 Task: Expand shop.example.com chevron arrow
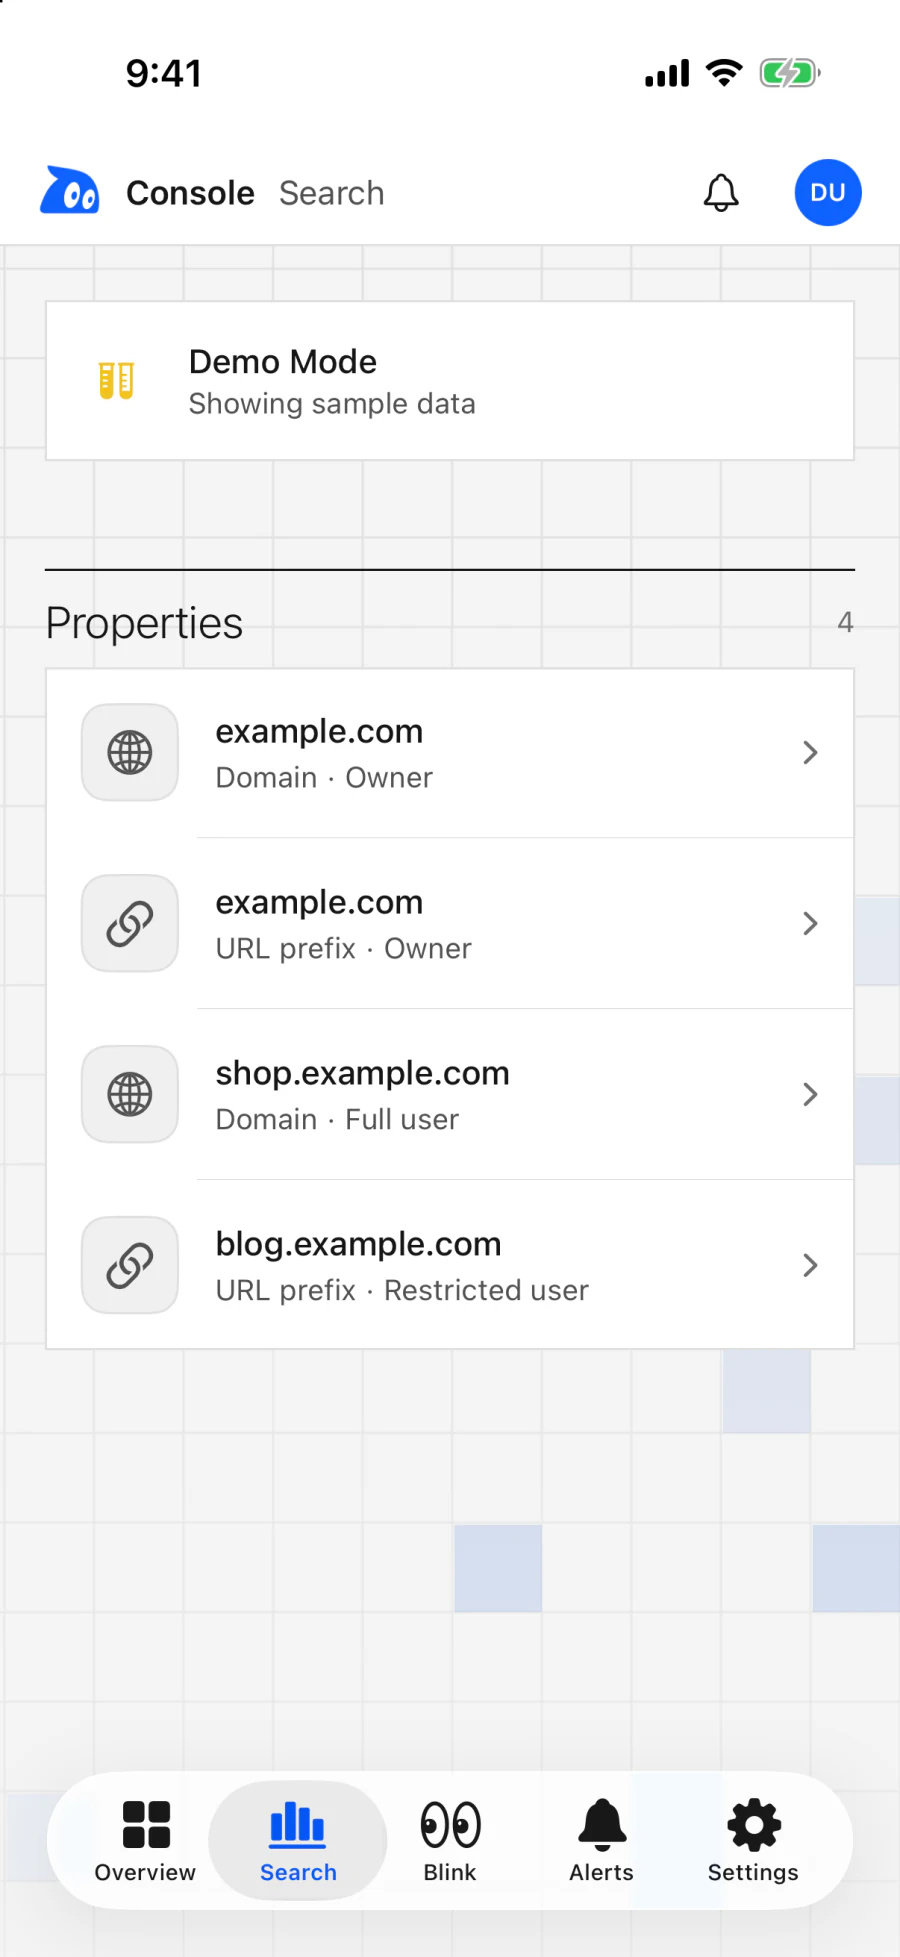[x=810, y=1094]
